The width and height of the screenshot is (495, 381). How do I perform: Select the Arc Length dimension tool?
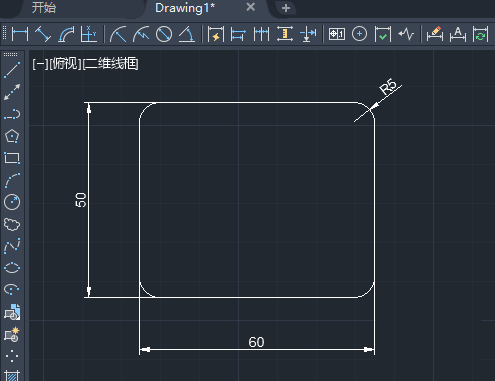[66, 34]
